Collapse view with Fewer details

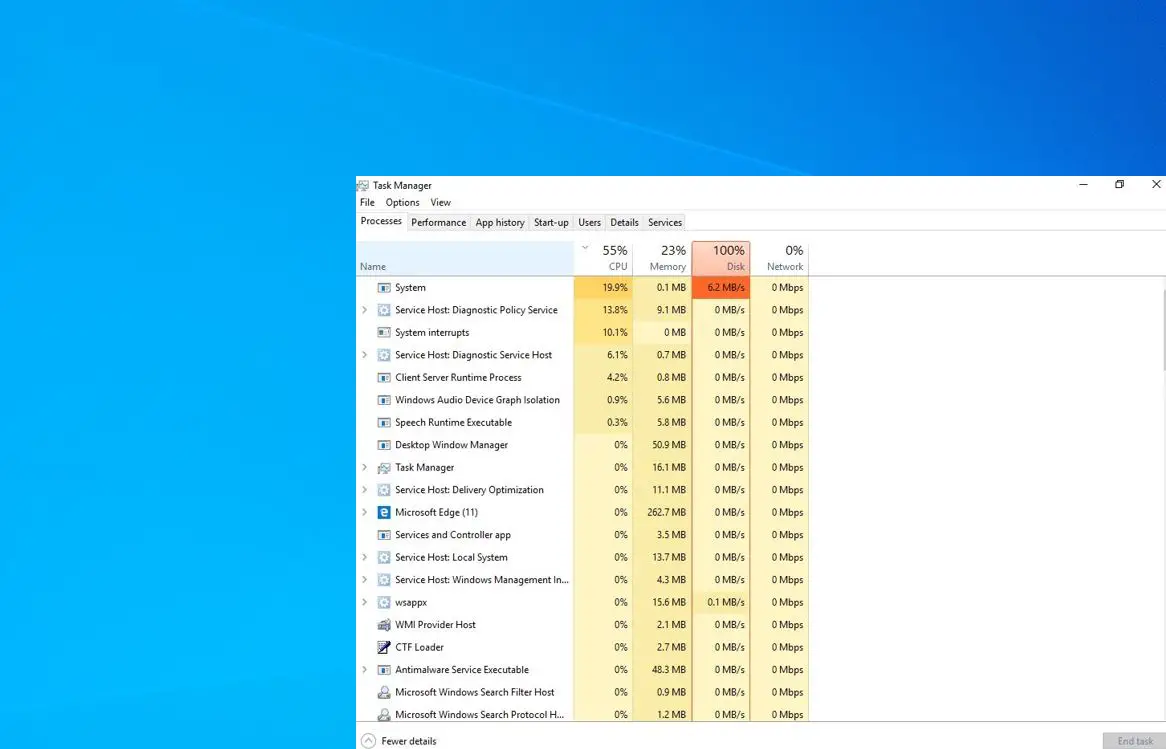point(399,741)
